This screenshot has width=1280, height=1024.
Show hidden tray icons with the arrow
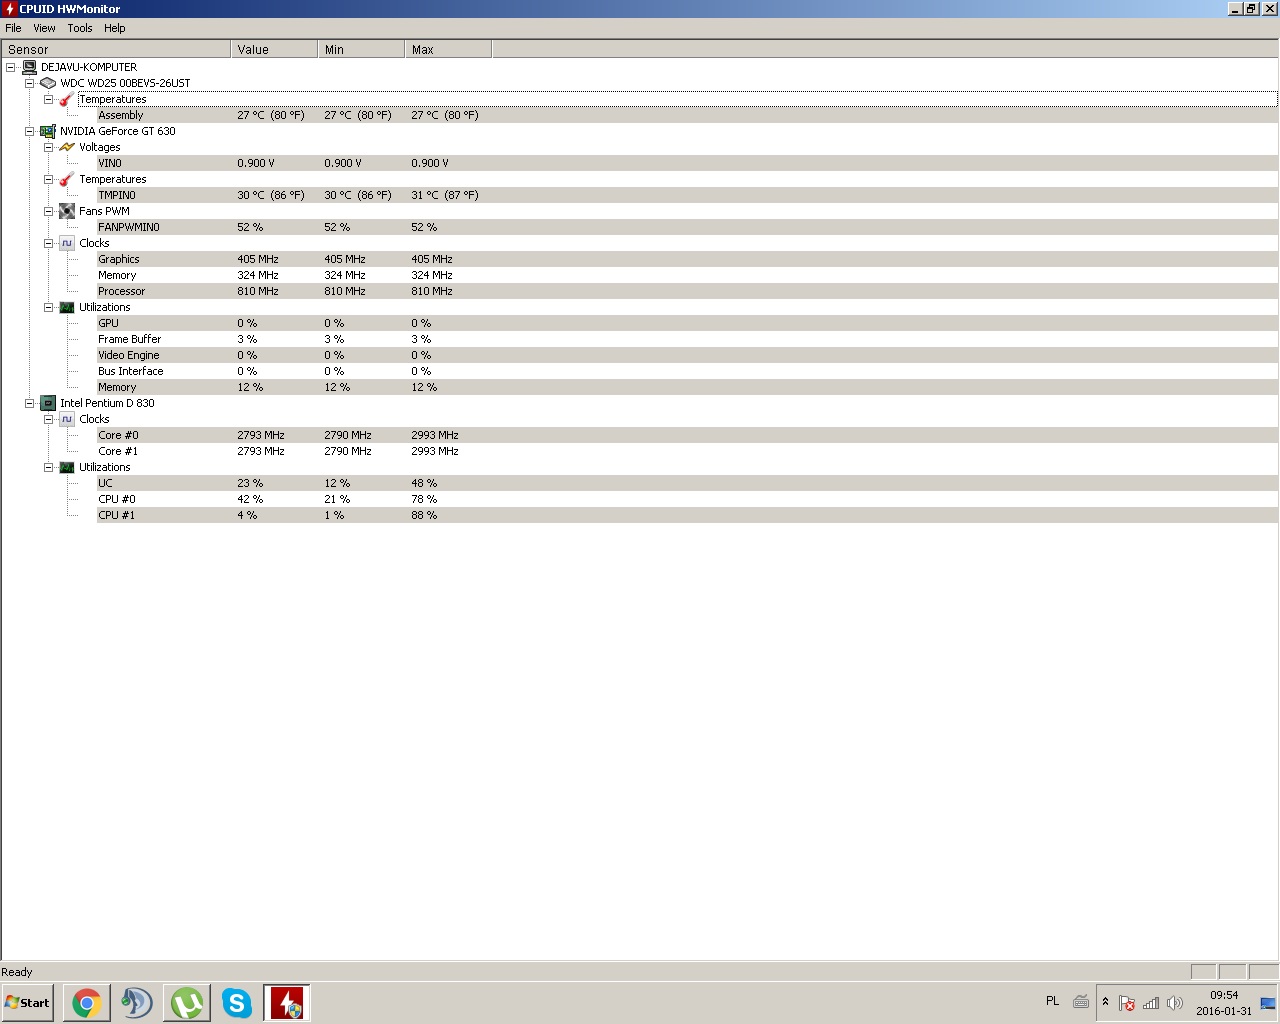coord(1105,1002)
